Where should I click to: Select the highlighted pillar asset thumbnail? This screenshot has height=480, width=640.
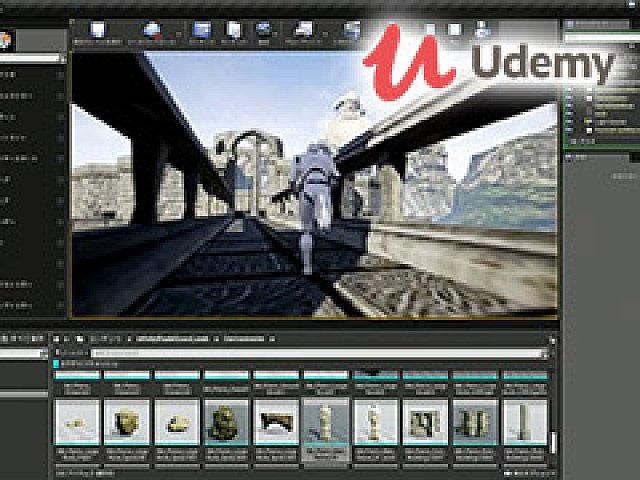tap(326, 422)
